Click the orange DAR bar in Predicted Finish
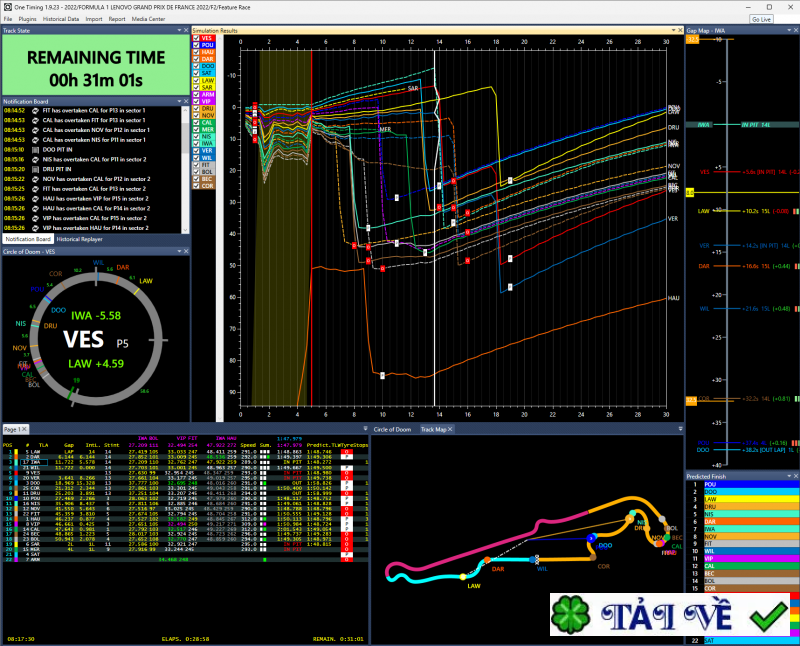The height and width of the screenshot is (646, 800). 751,521
